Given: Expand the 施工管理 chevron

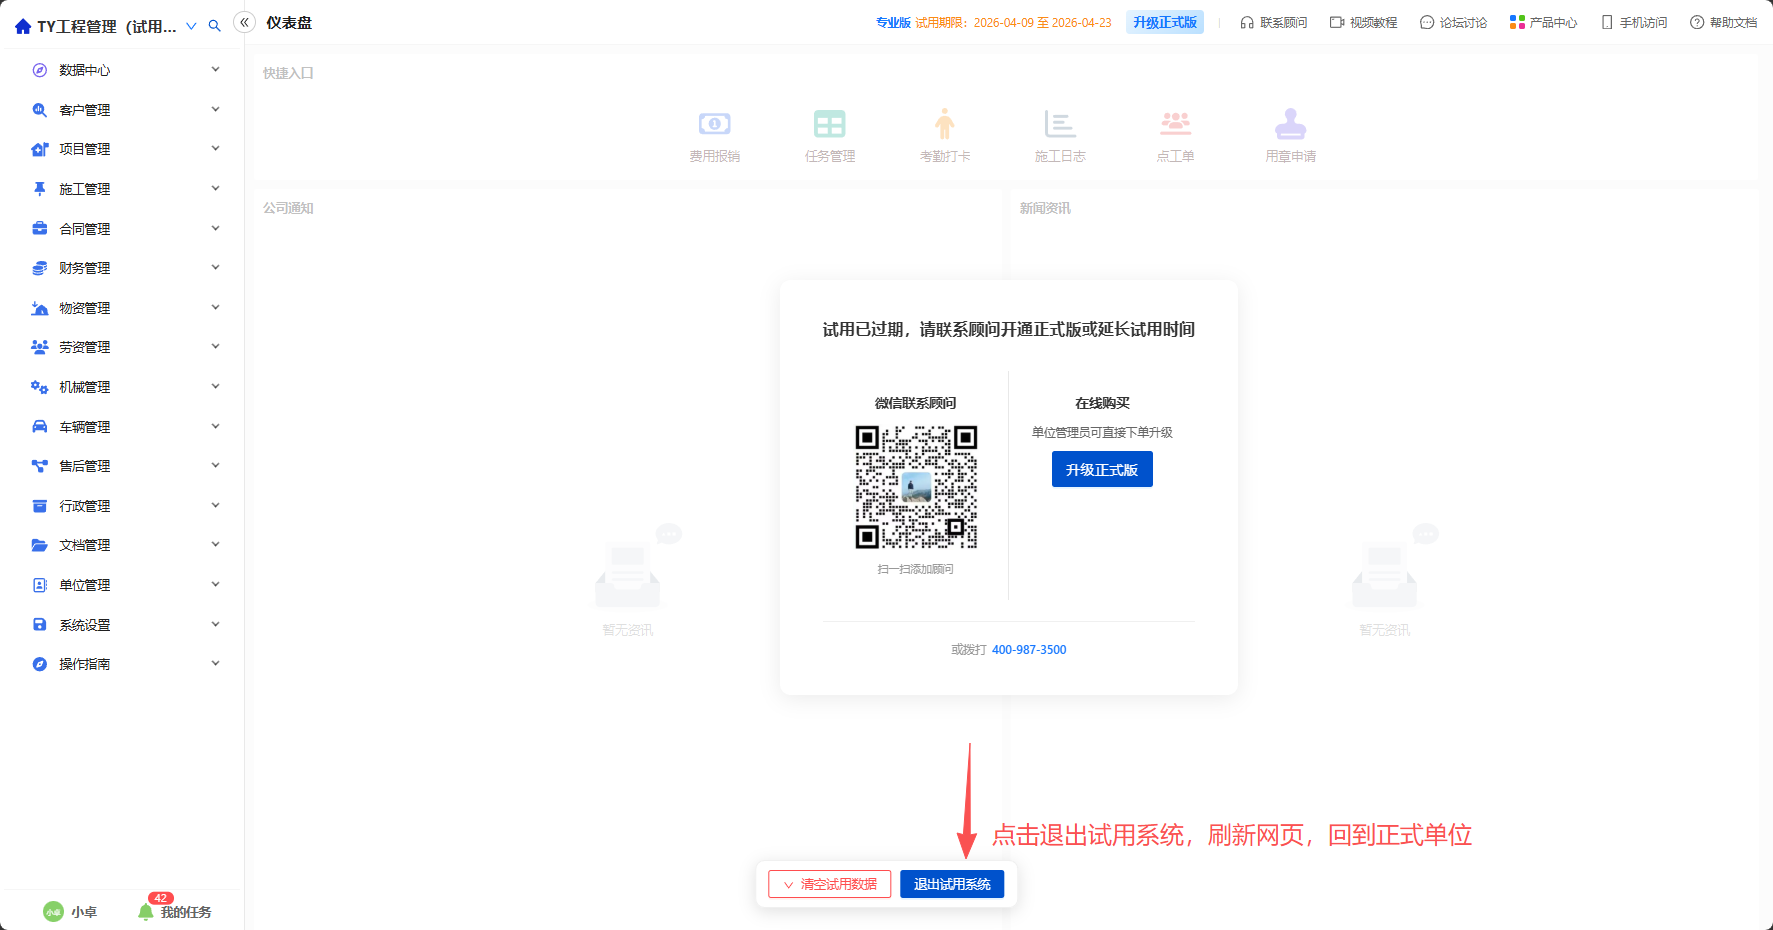Looking at the screenshot, I should coord(215,189).
